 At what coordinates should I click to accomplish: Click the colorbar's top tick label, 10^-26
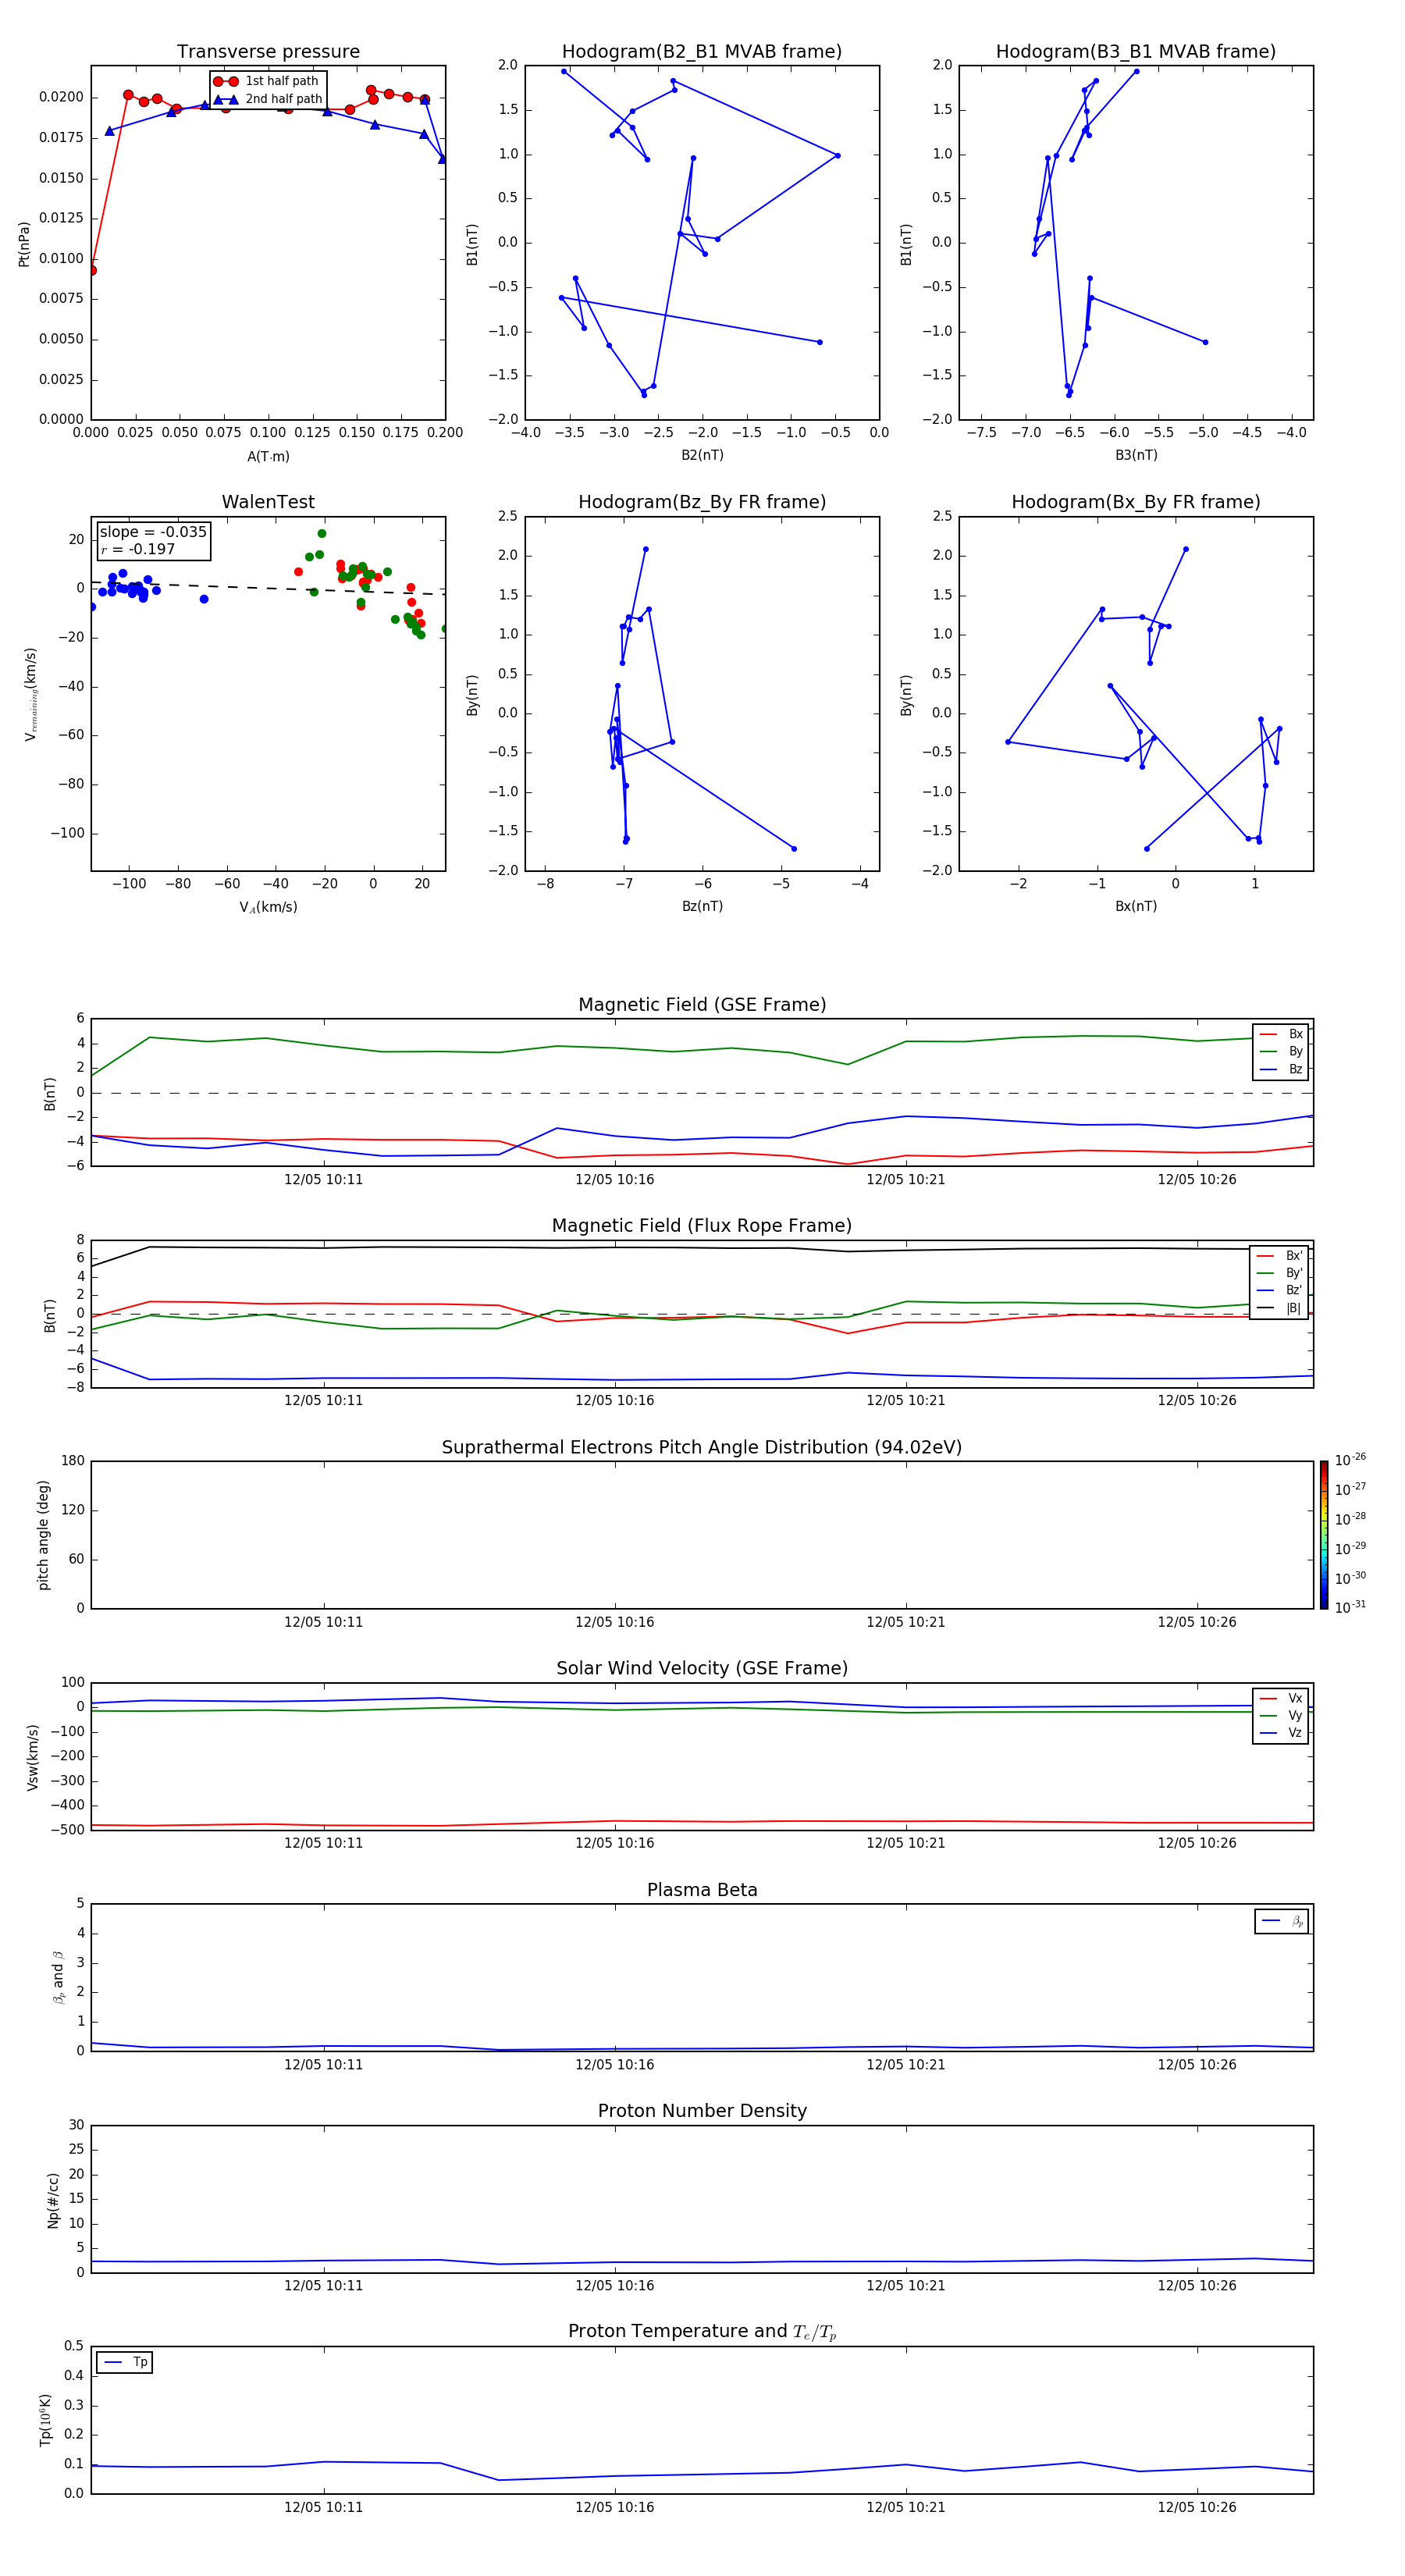click(1350, 1460)
